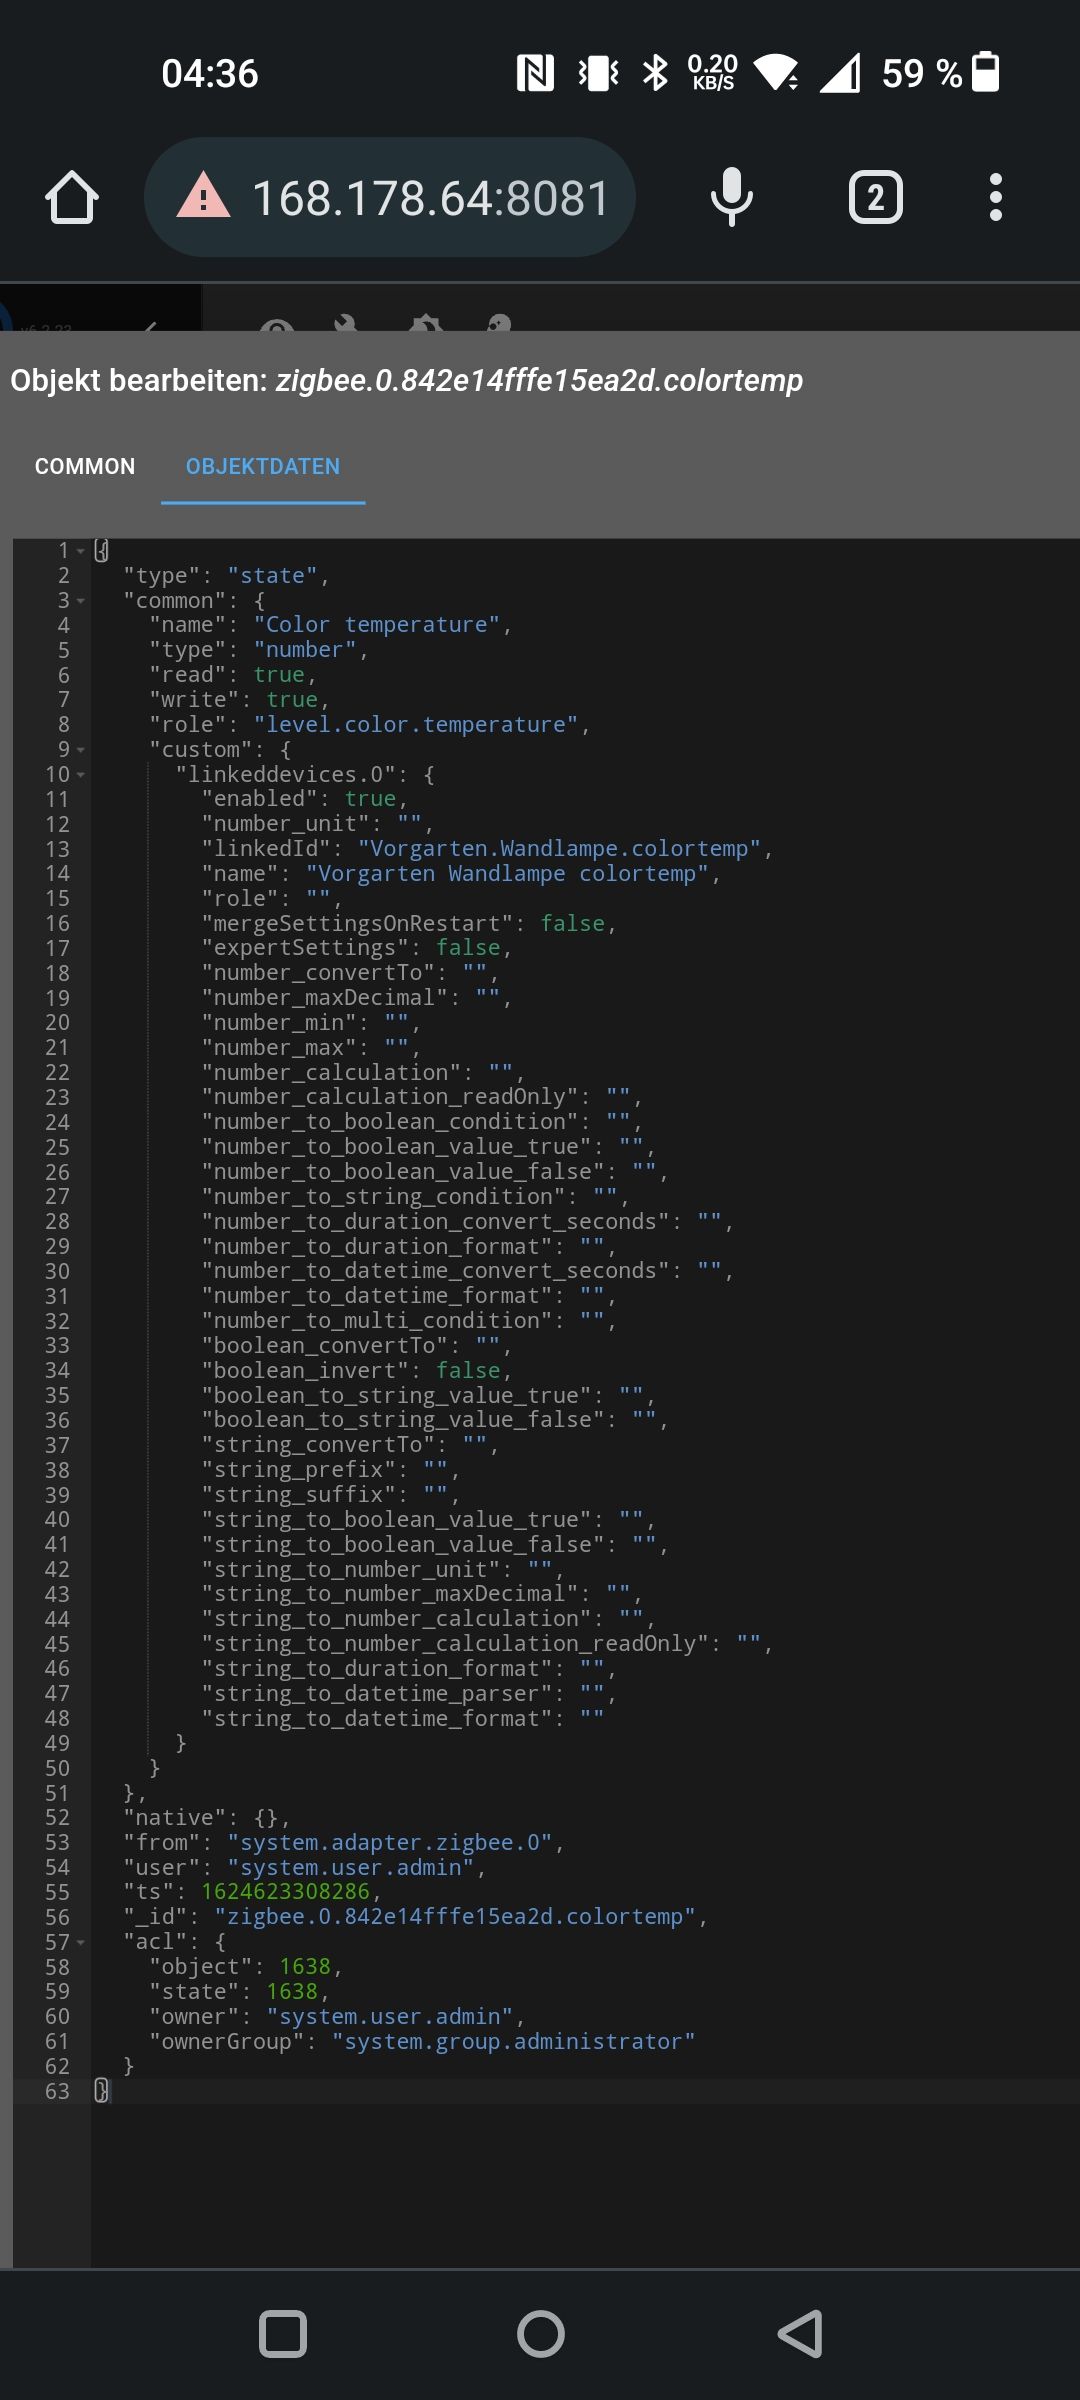Click the "expertSettings" false value
The image size is (1080, 2400).
click(x=468, y=948)
